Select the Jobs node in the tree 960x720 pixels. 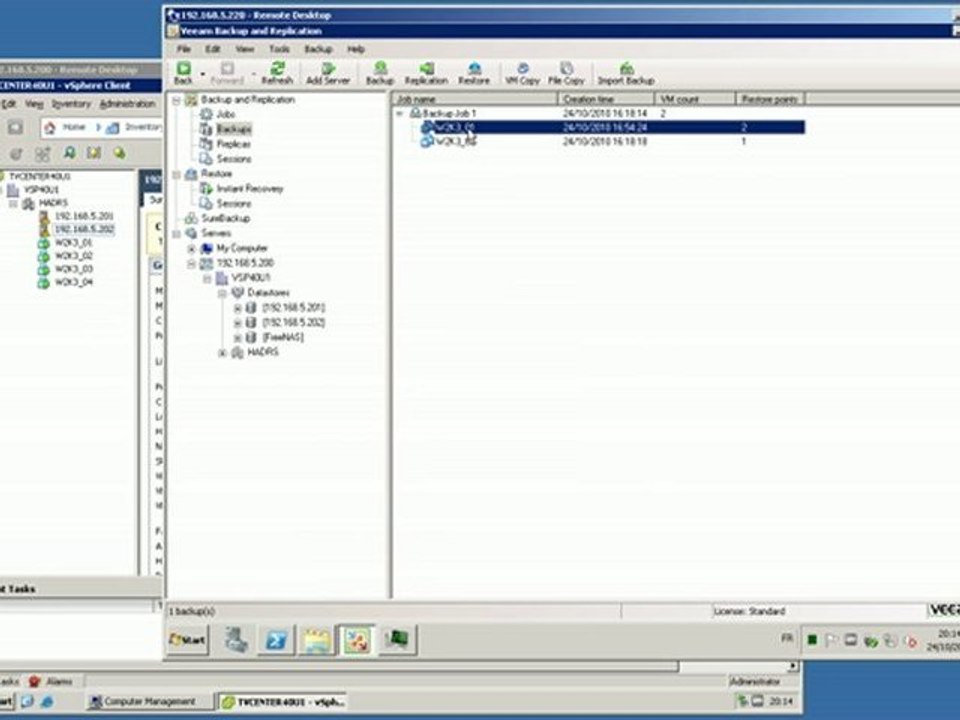pos(226,114)
